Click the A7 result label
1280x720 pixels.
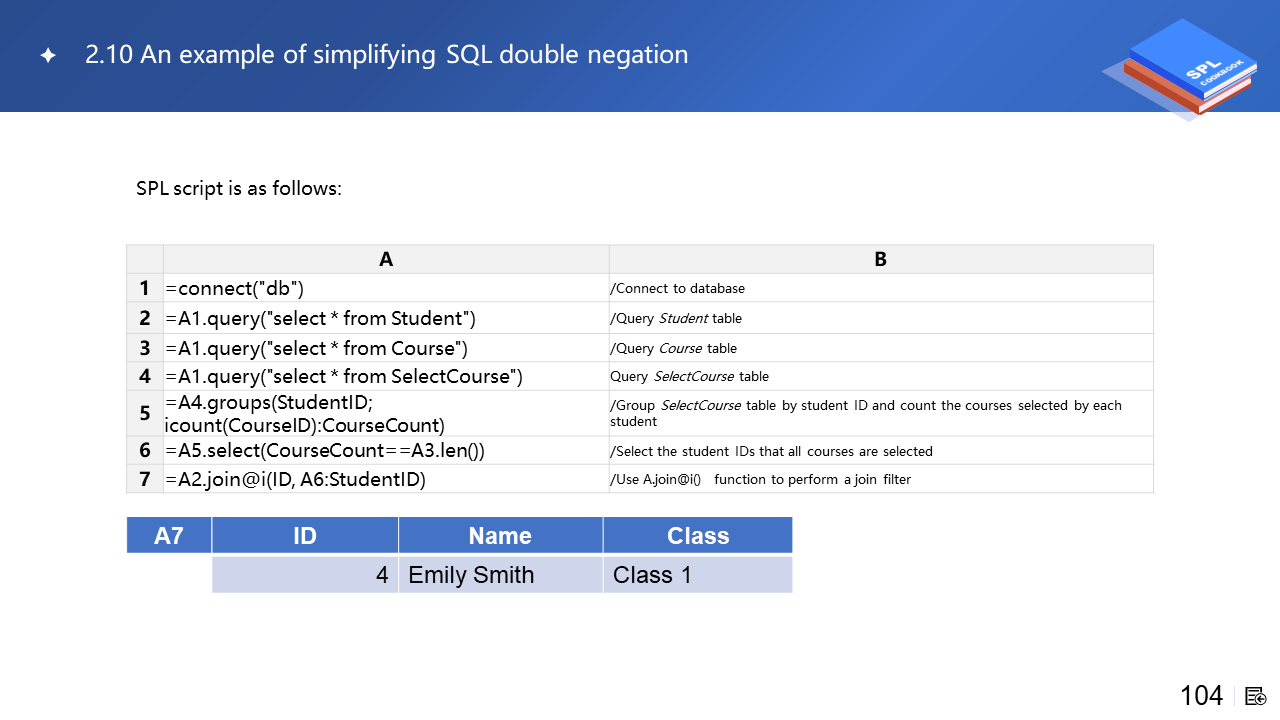pyautogui.click(x=169, y=535)
